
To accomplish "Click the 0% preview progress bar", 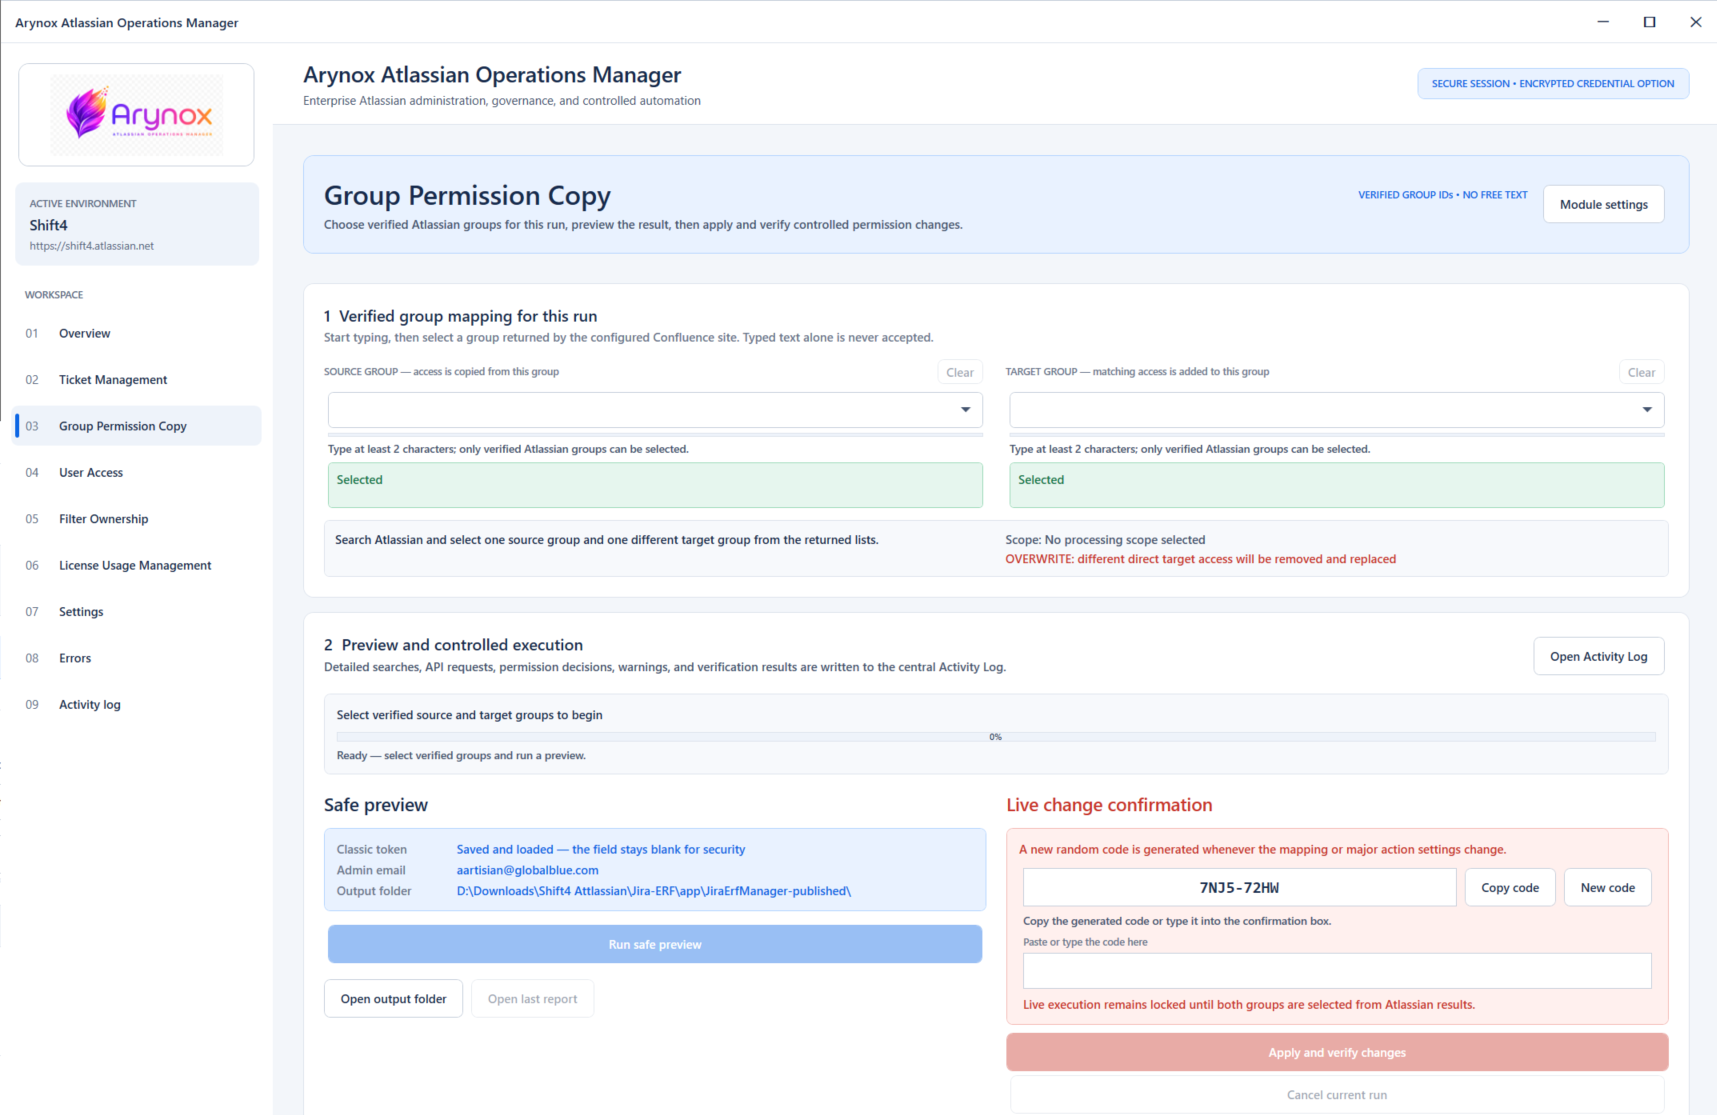I will (x=995, y=737).
